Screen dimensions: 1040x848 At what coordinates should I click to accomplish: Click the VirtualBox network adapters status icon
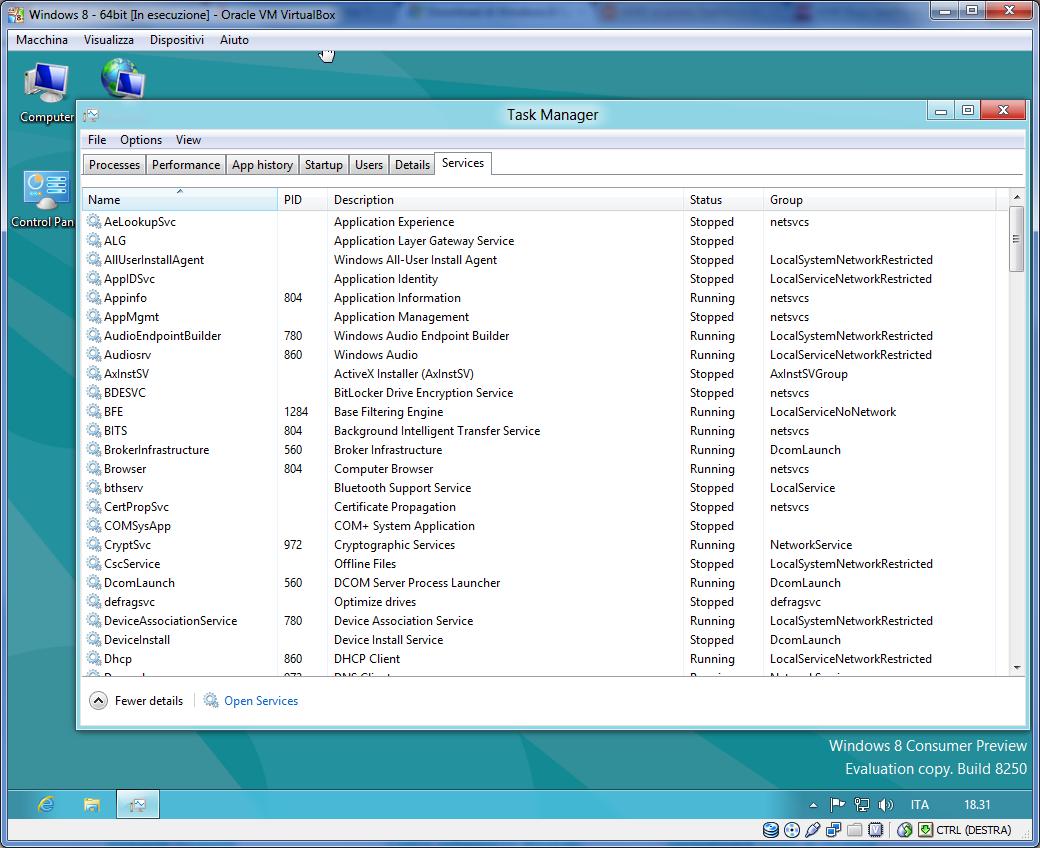[834, 830]
